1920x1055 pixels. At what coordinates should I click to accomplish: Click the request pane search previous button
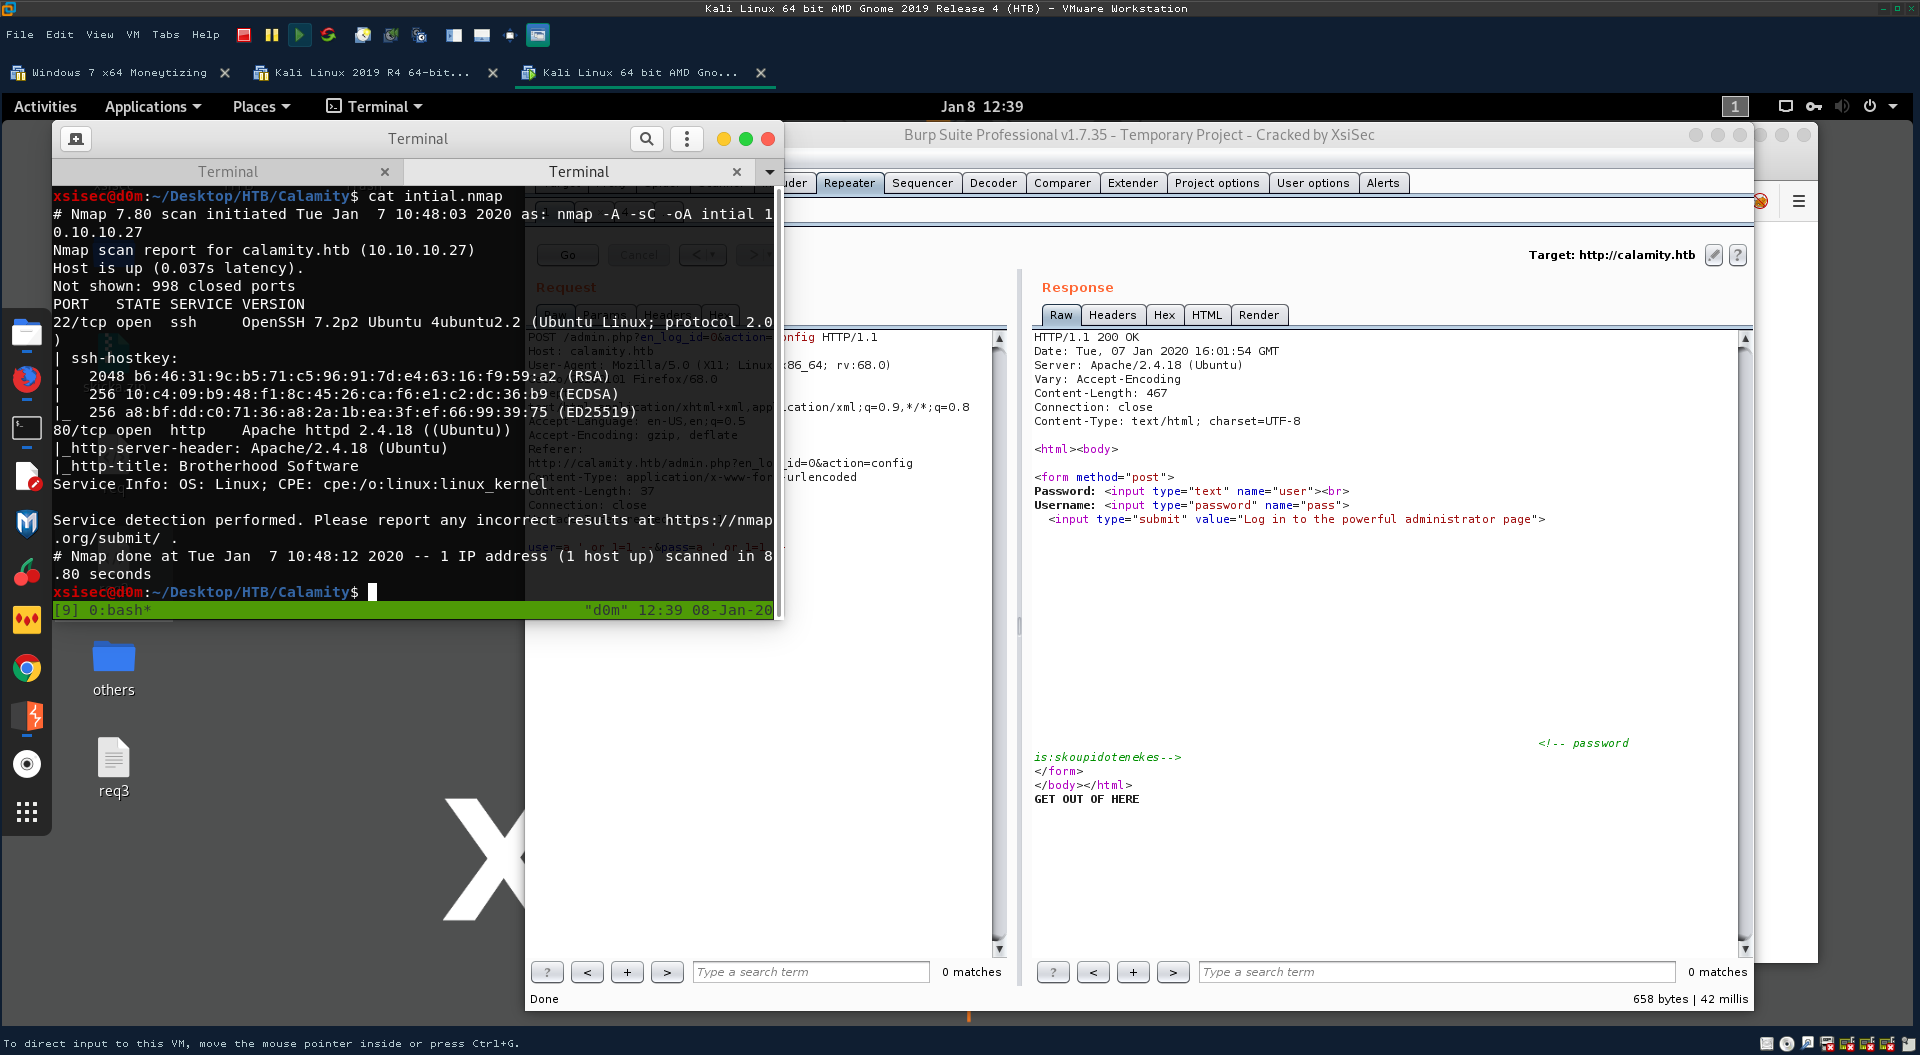pyautogui.click(x=587, y=972)
